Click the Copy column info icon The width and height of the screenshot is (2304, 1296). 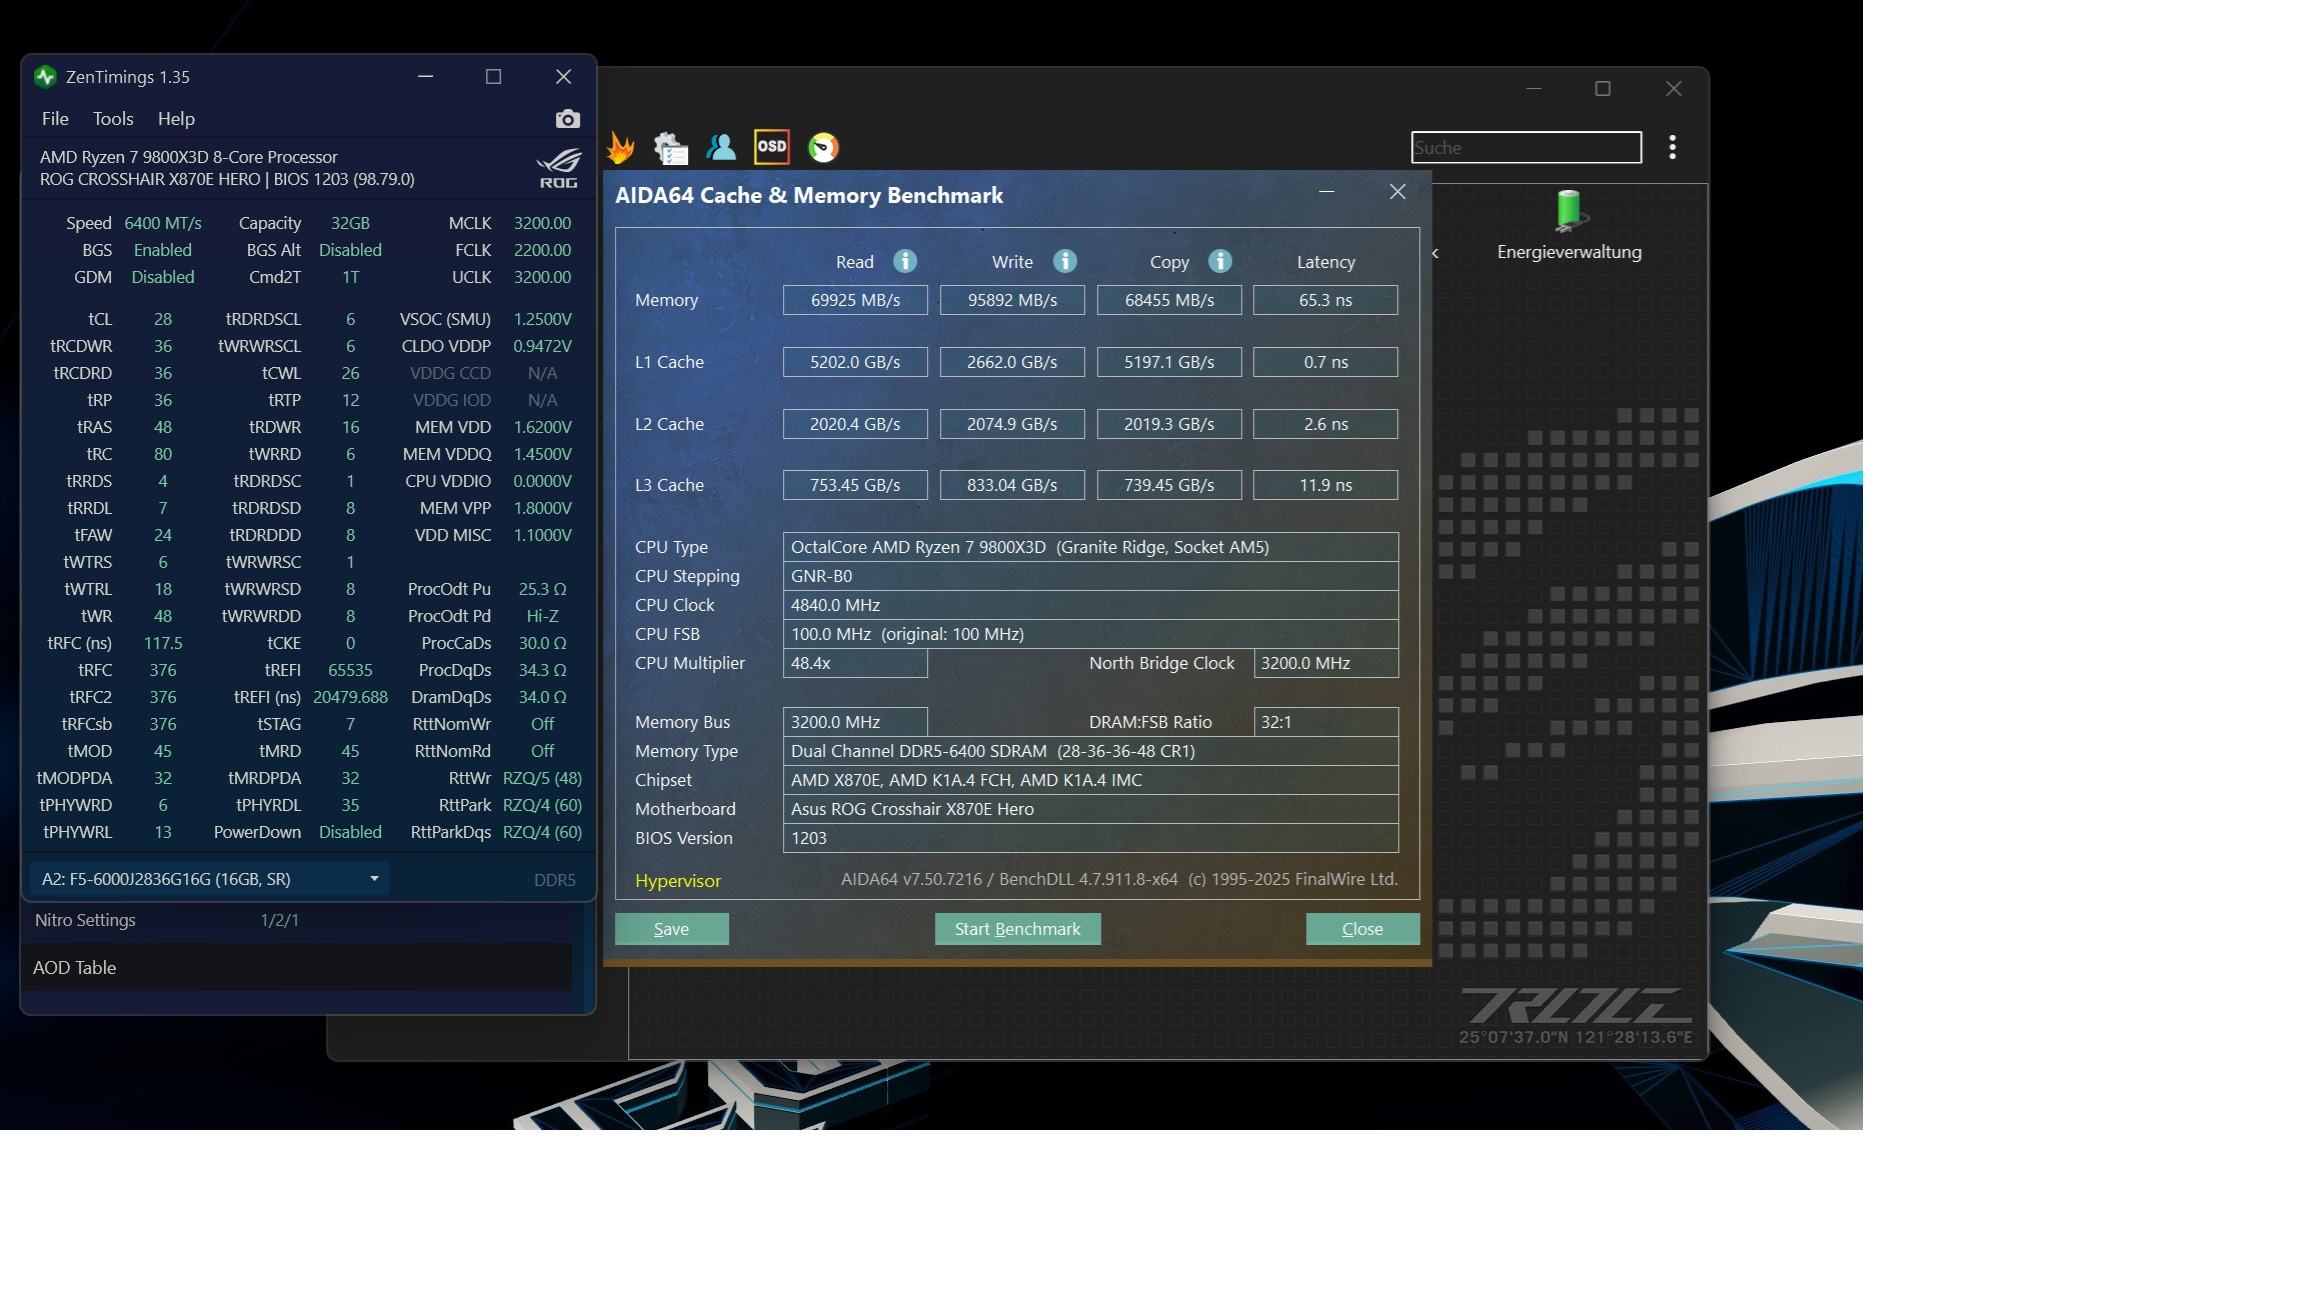pos(1219,261)
